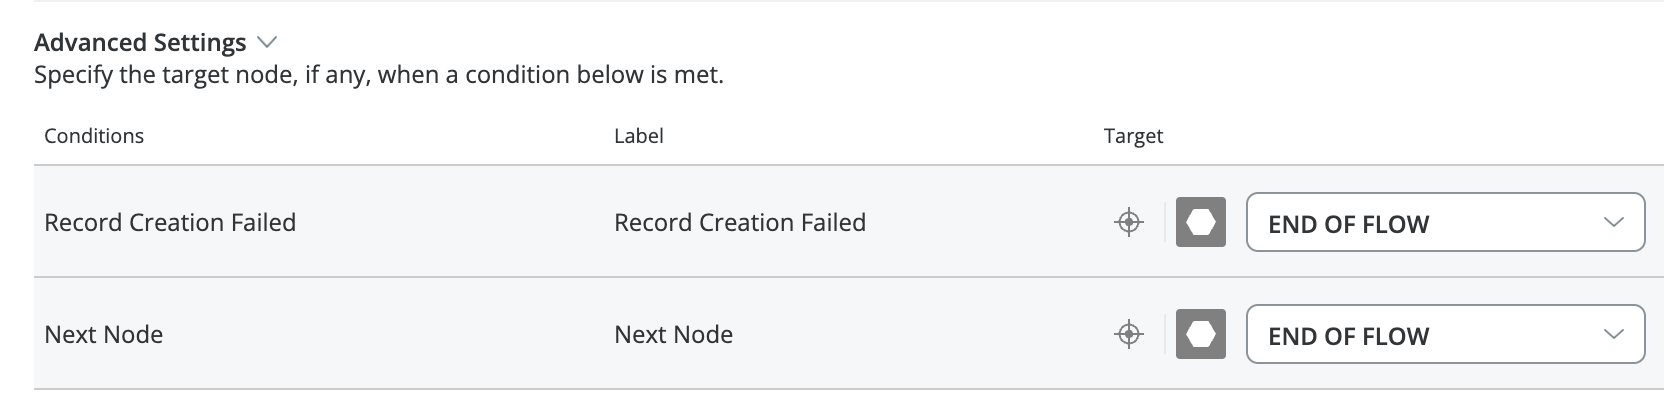Screen dimensions: 1674x414
Task: Click hexagon end icon in Next Node row
Action: (1201, 334)
